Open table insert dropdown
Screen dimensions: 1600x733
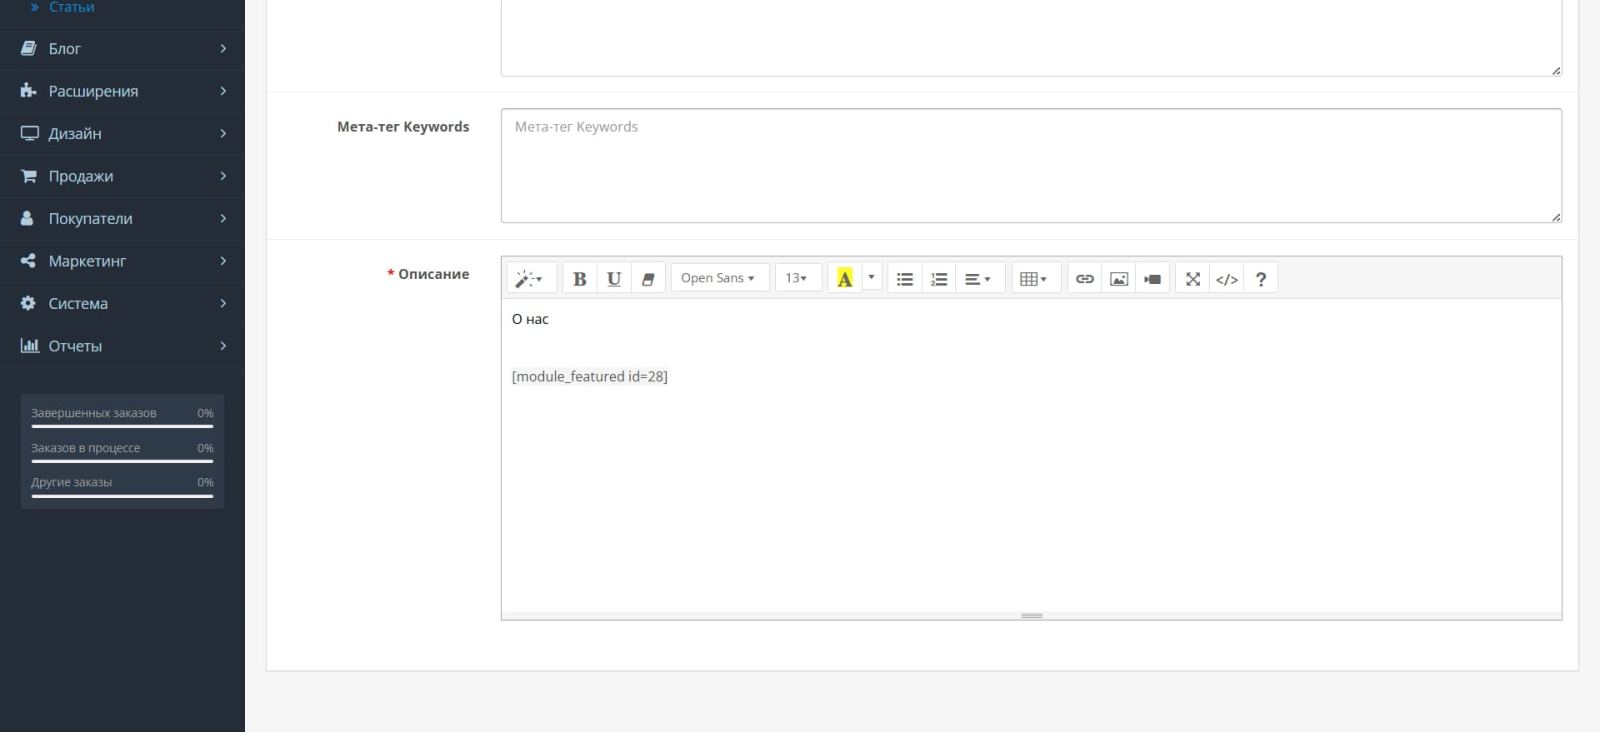[1034, 279]
